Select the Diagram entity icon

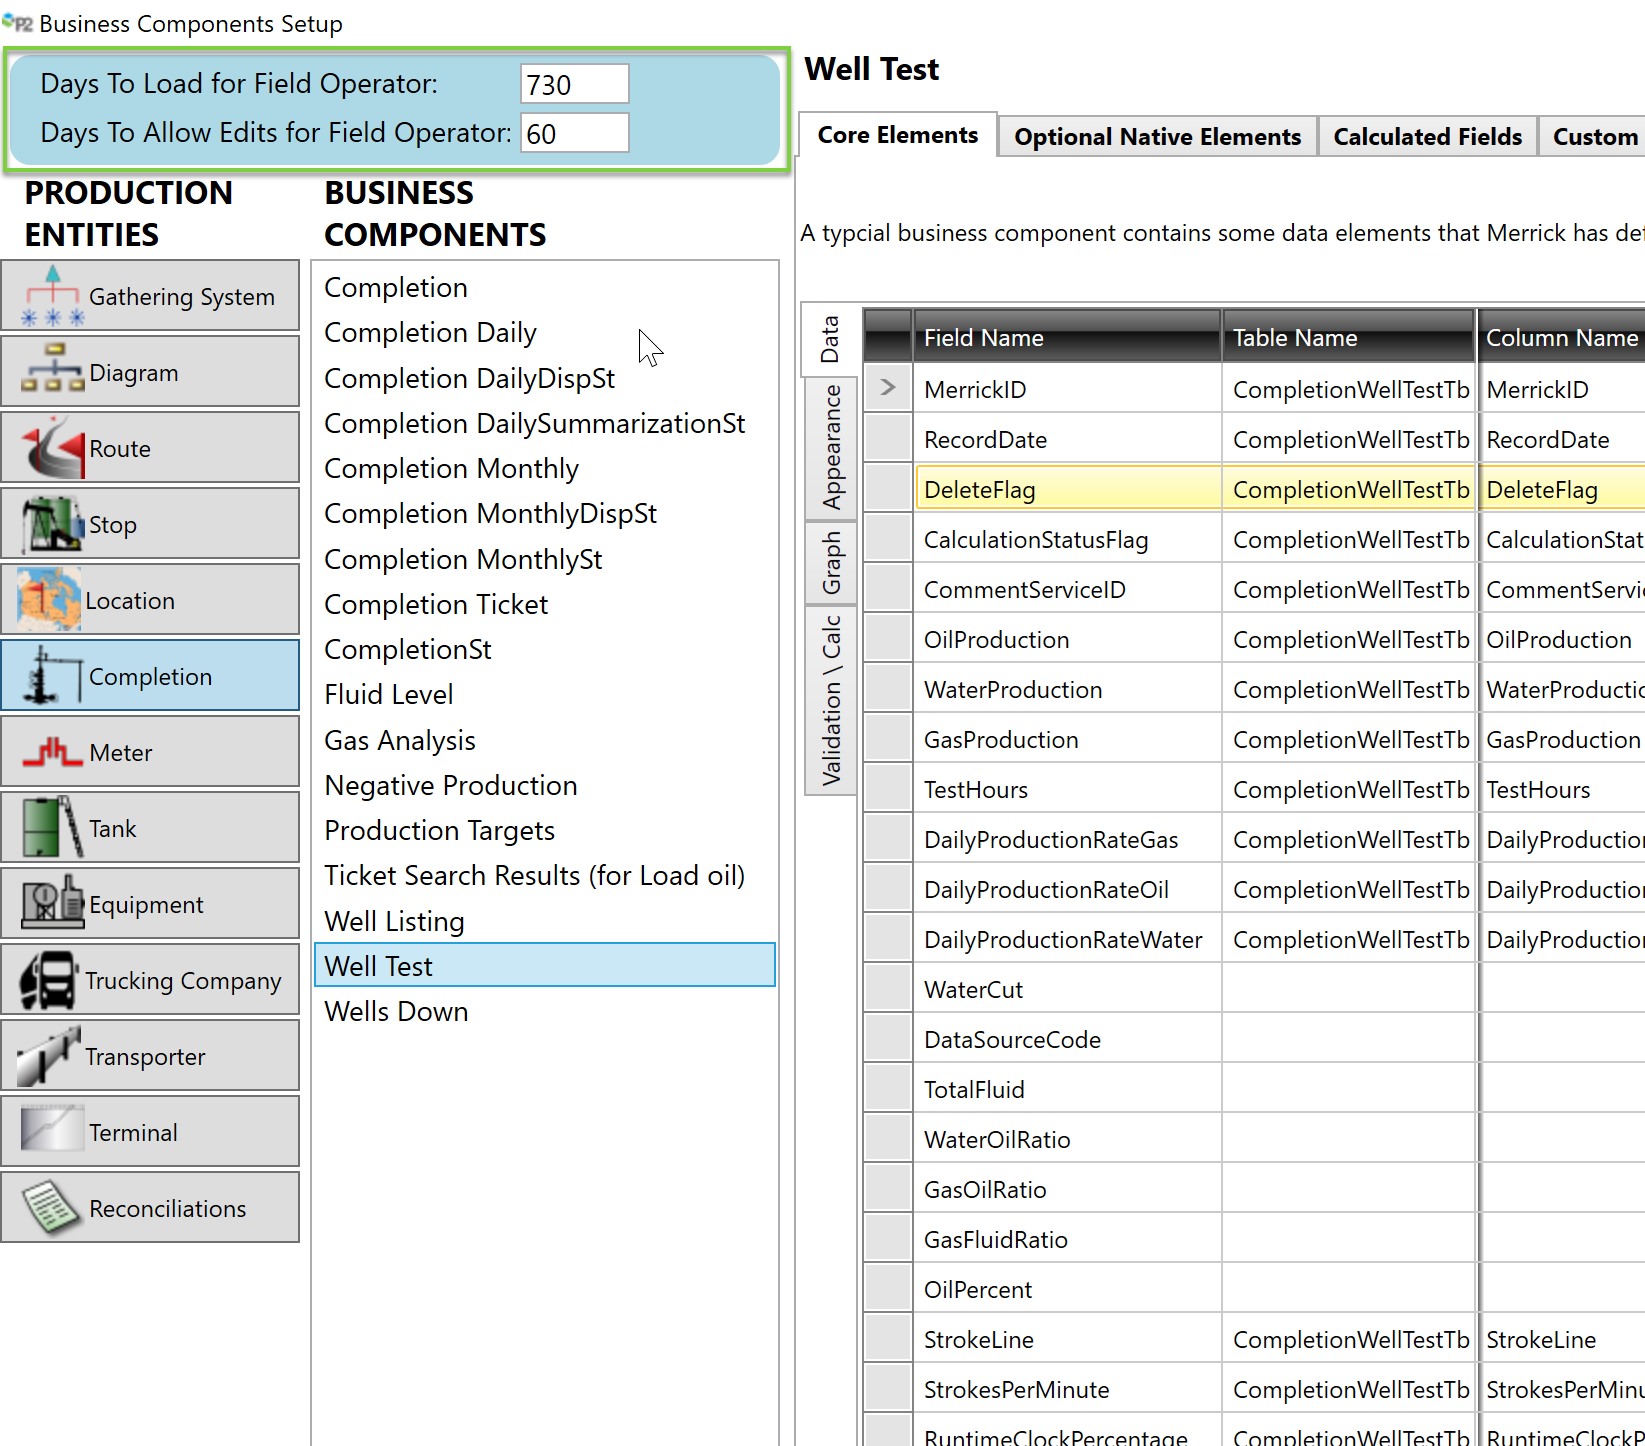point(52,371)
